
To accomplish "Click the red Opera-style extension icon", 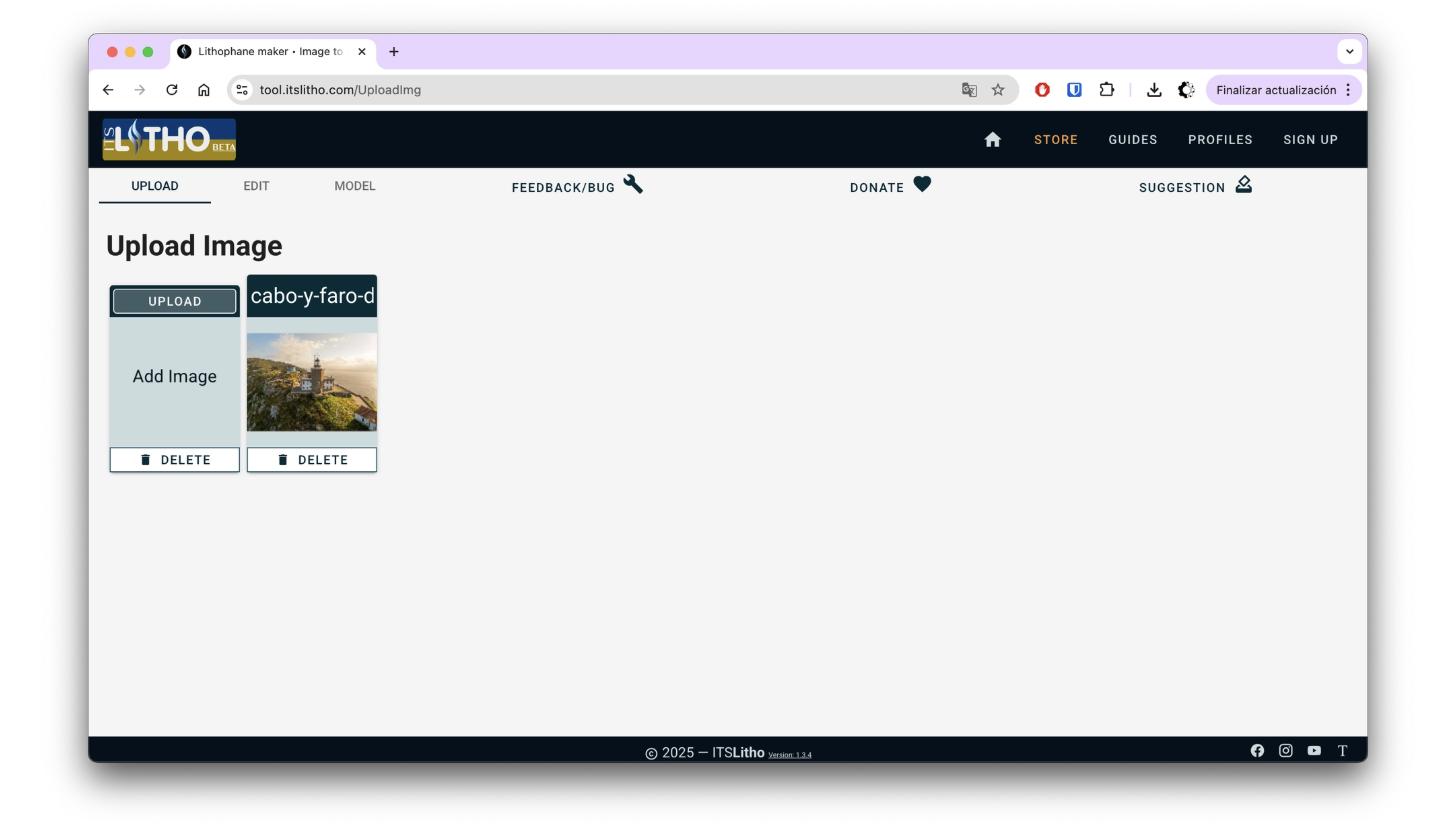I will click(x=1042, y=90).
